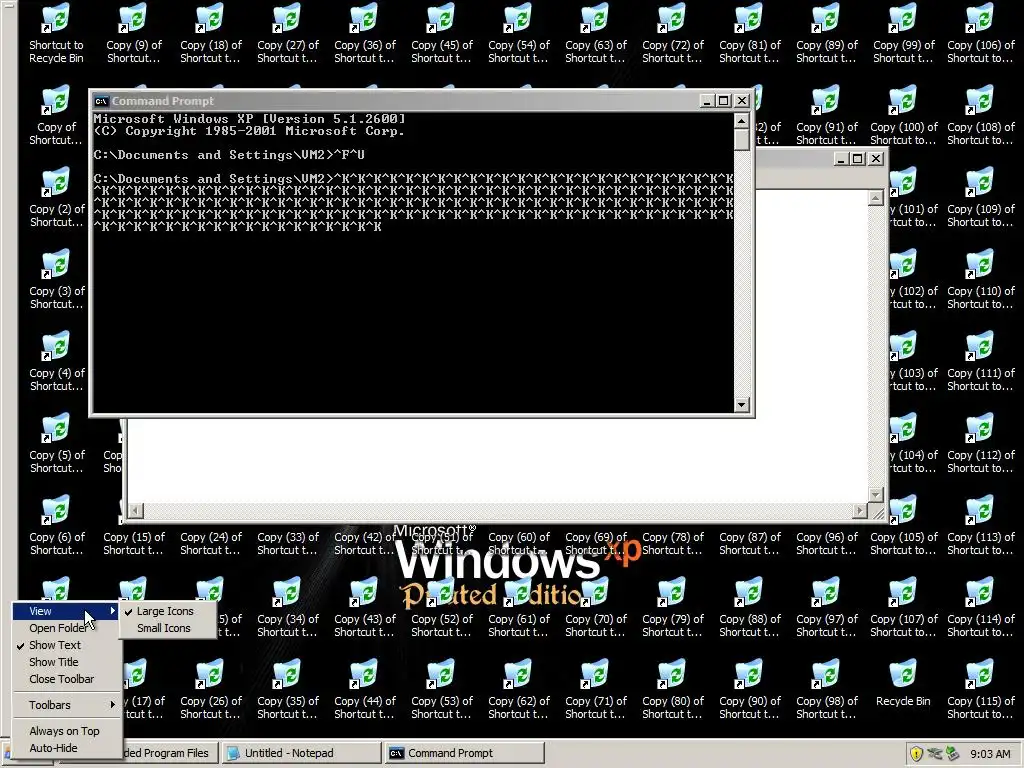Select Copy (6) of Shortcut desktop icon

click(x=56, y=525)
